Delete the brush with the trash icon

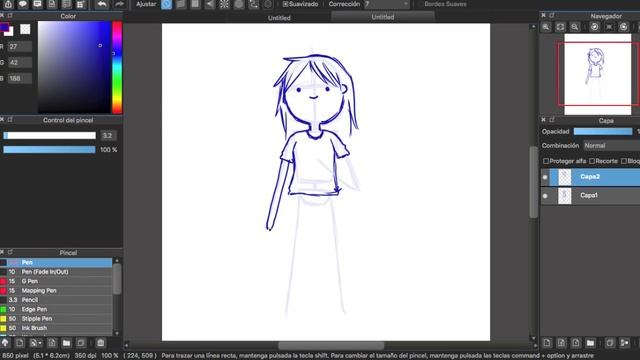pos(100,343)
